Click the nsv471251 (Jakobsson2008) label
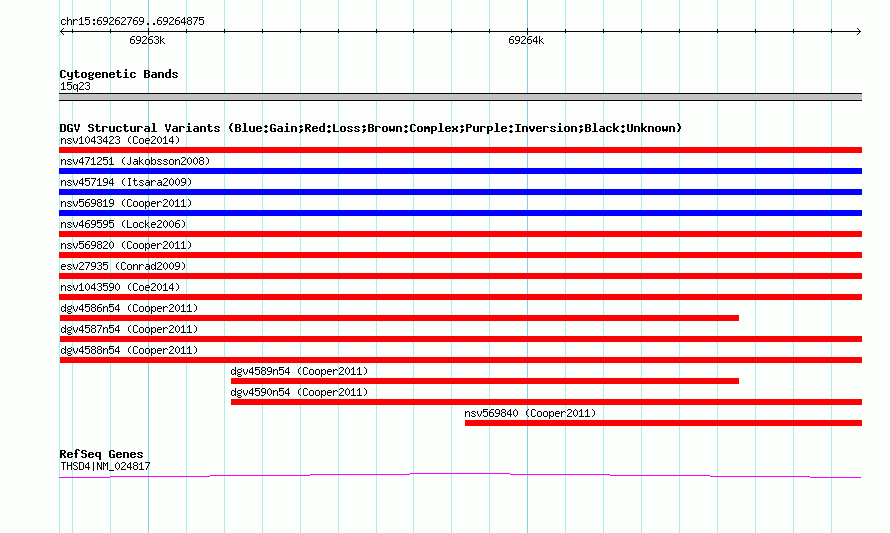 pyautogui.click(x=135, y=161)
